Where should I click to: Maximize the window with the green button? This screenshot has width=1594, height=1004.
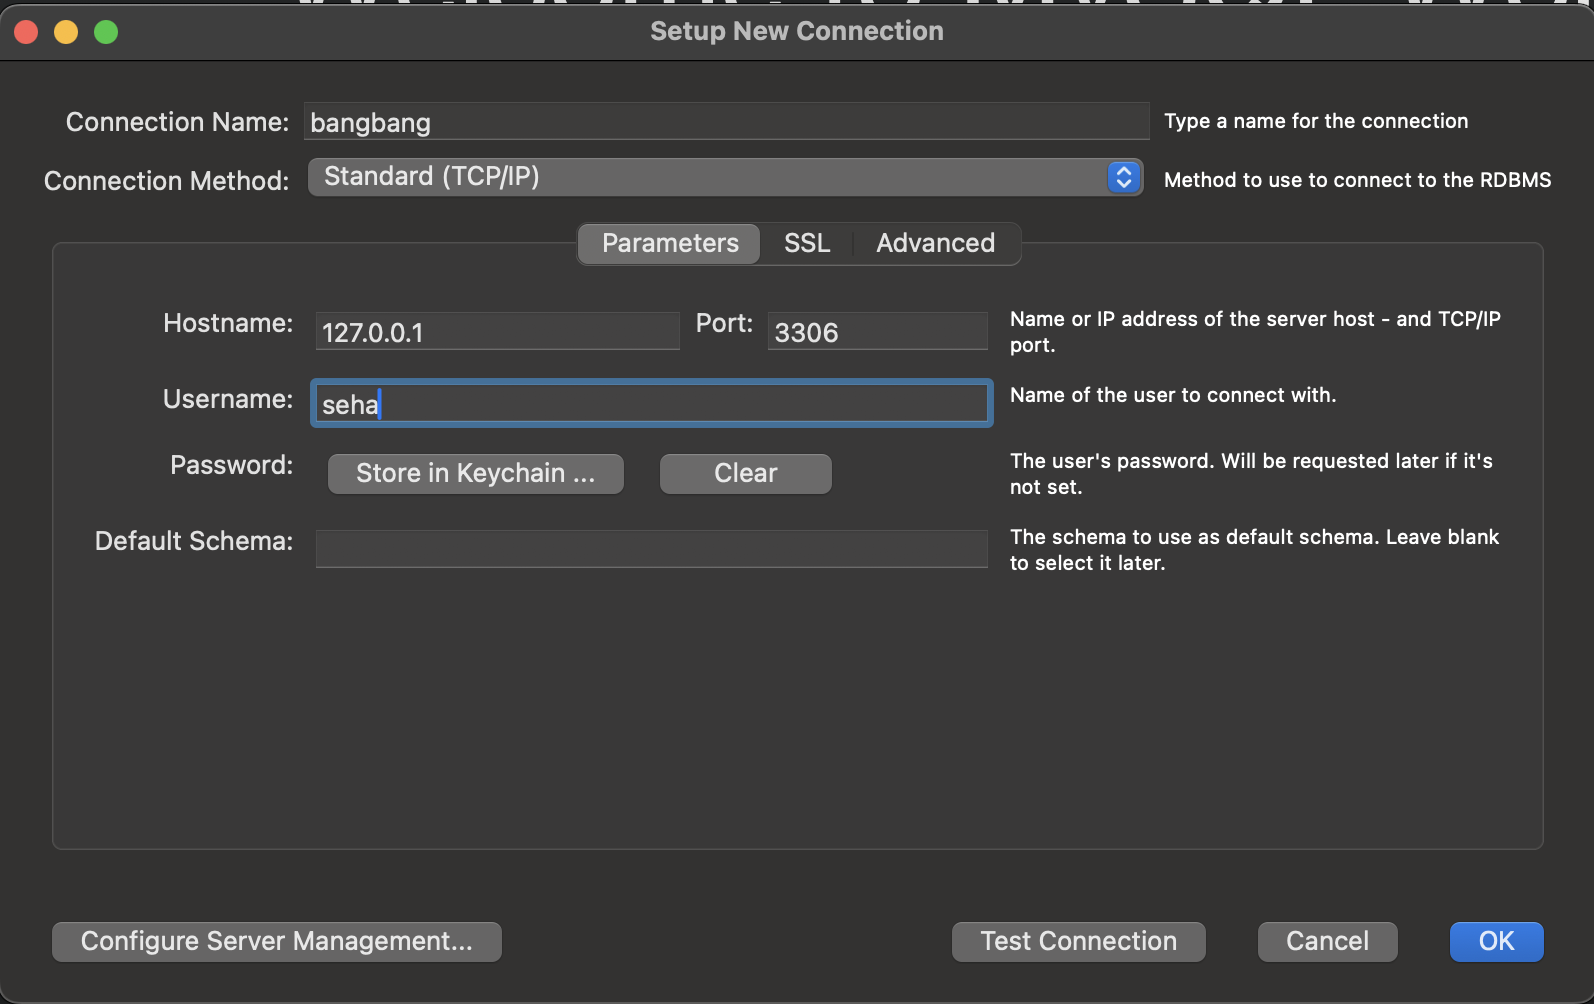106,32
